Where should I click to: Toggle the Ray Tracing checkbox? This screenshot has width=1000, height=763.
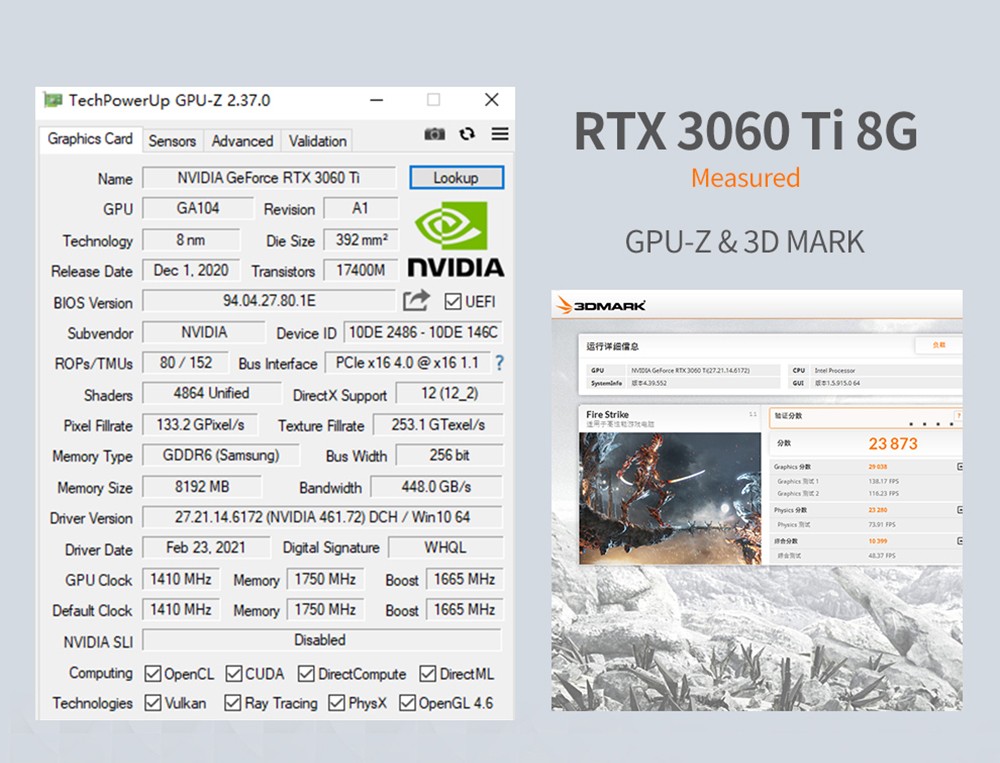tap(231, 703)
